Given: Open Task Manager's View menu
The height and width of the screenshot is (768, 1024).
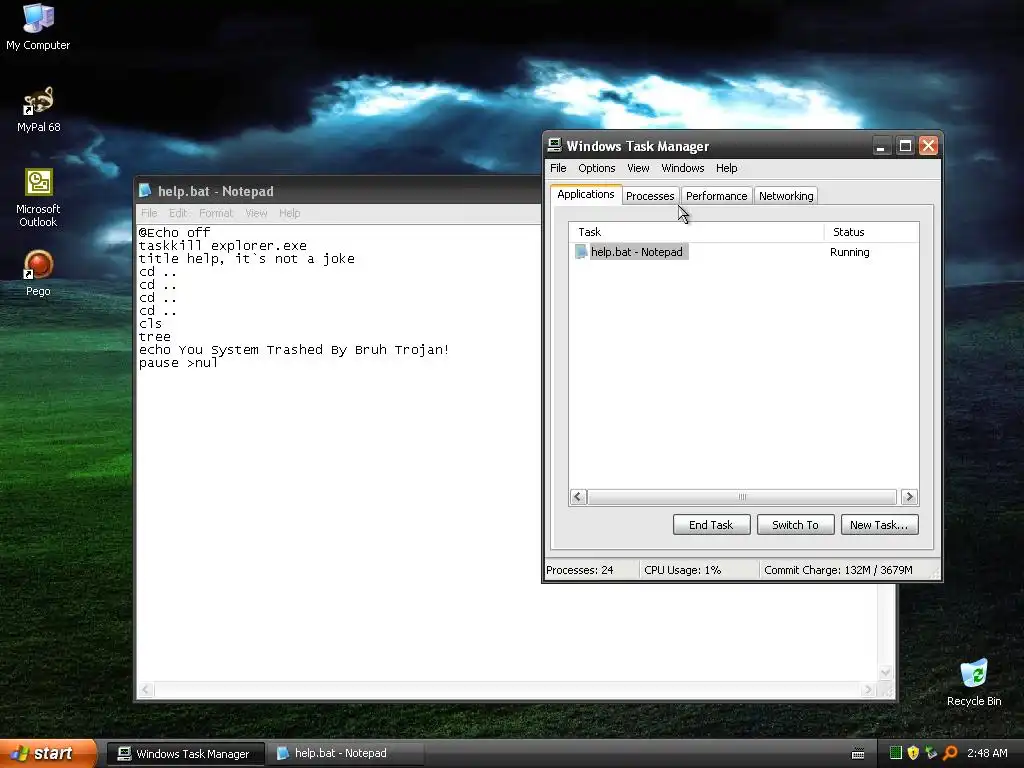Looking at the screenshot, I should 638,168.
